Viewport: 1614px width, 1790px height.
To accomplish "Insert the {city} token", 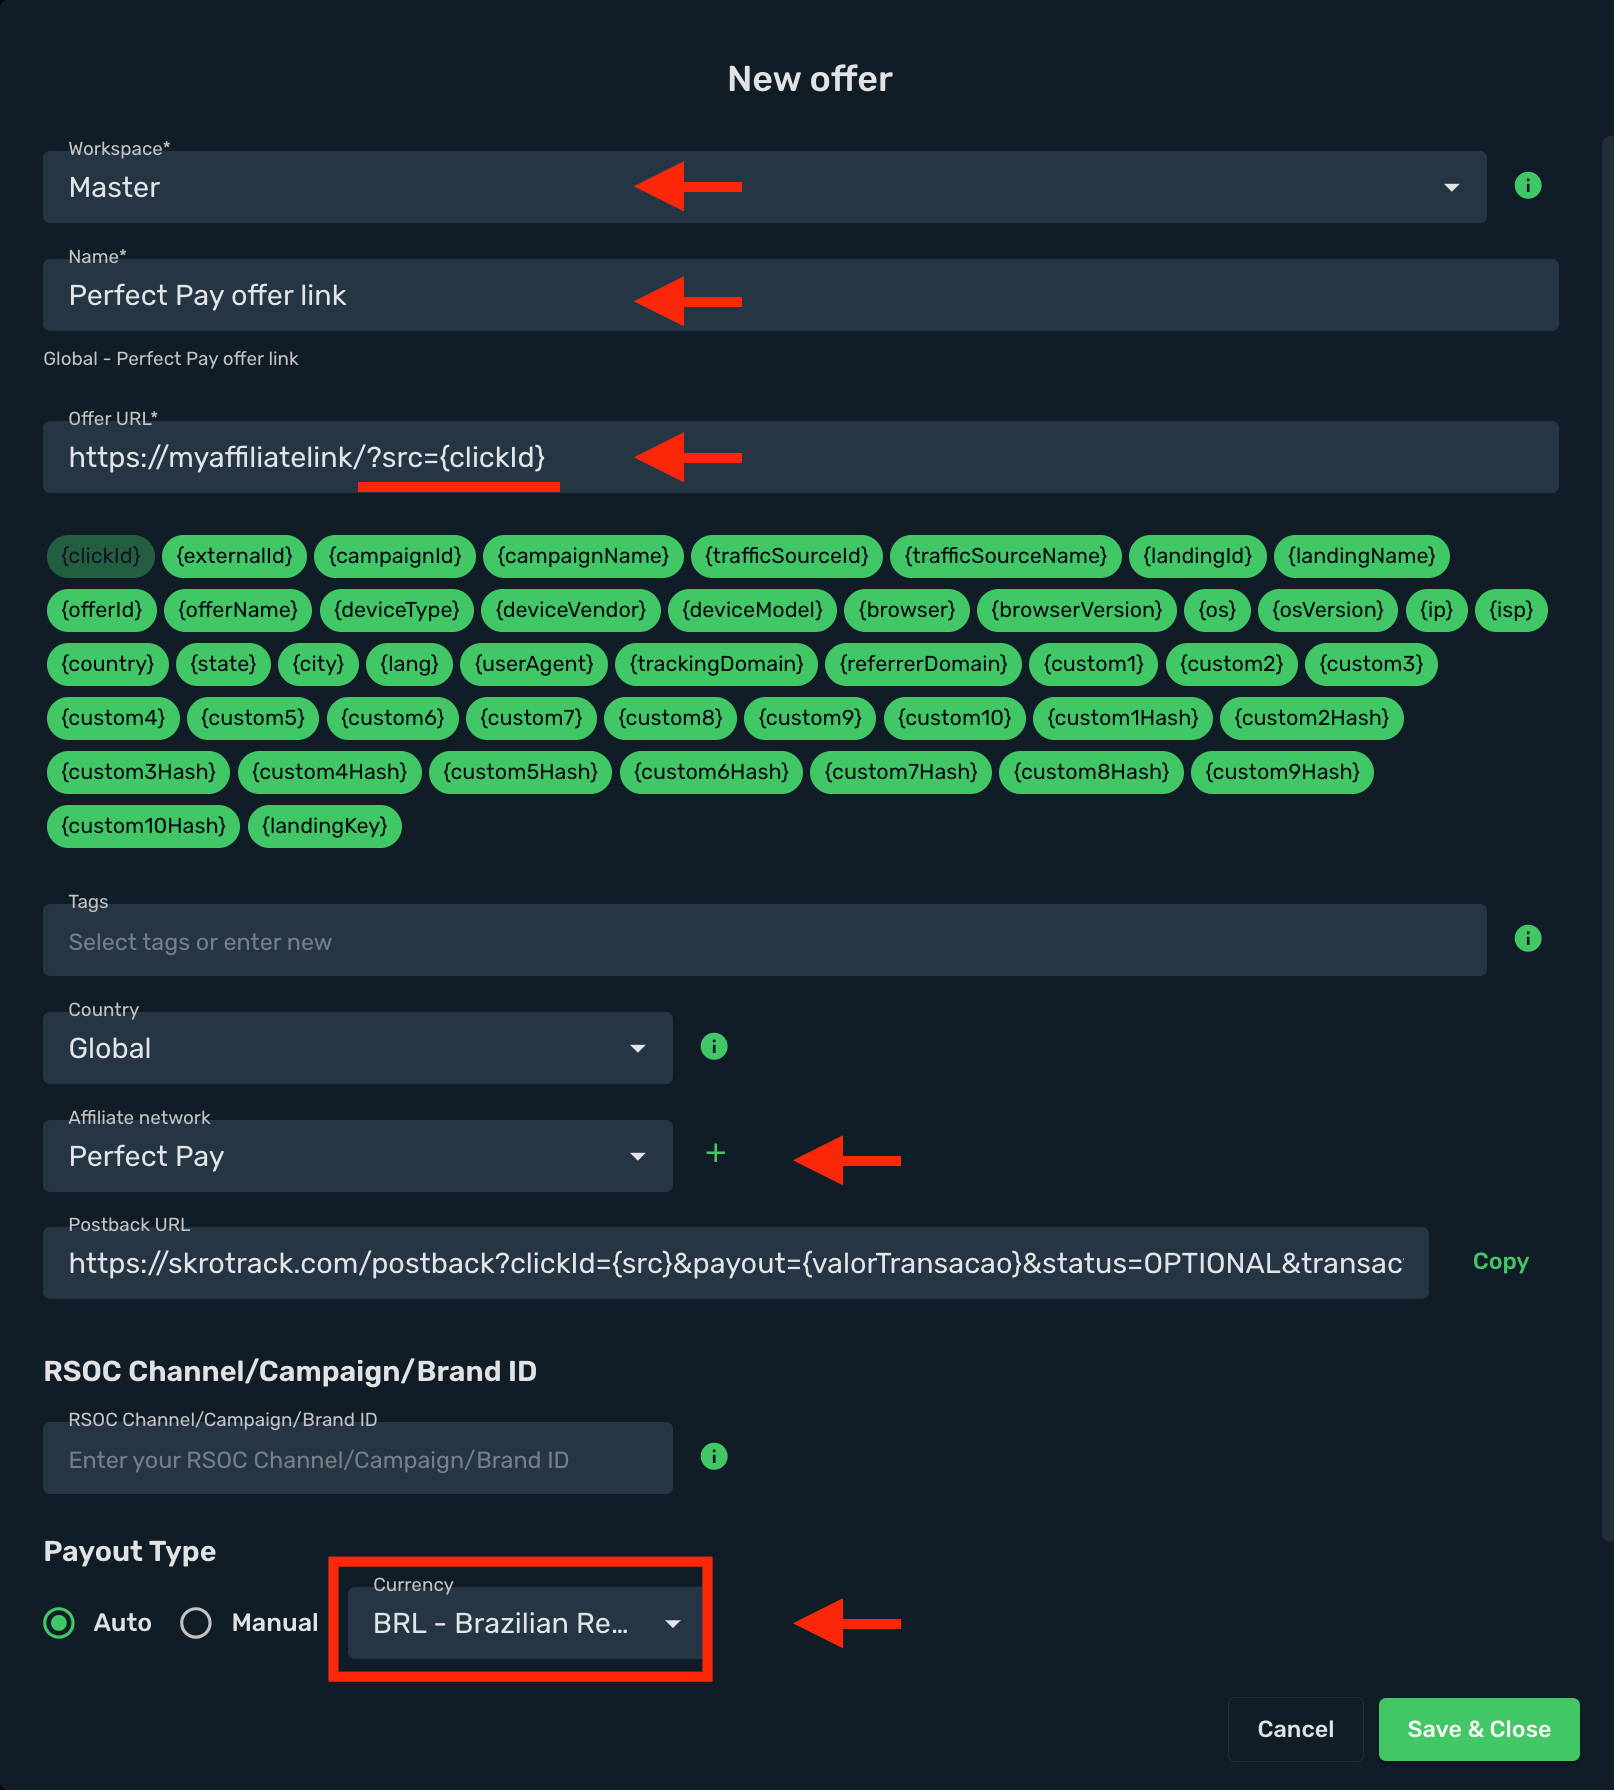I will click(x=318, y=664).
